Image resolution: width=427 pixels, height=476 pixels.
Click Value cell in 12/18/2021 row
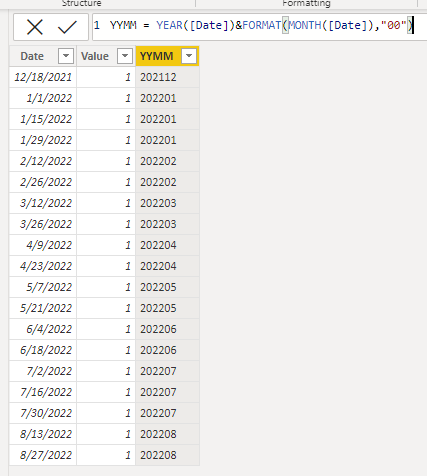pyautogui.click(x=106, y=77)
